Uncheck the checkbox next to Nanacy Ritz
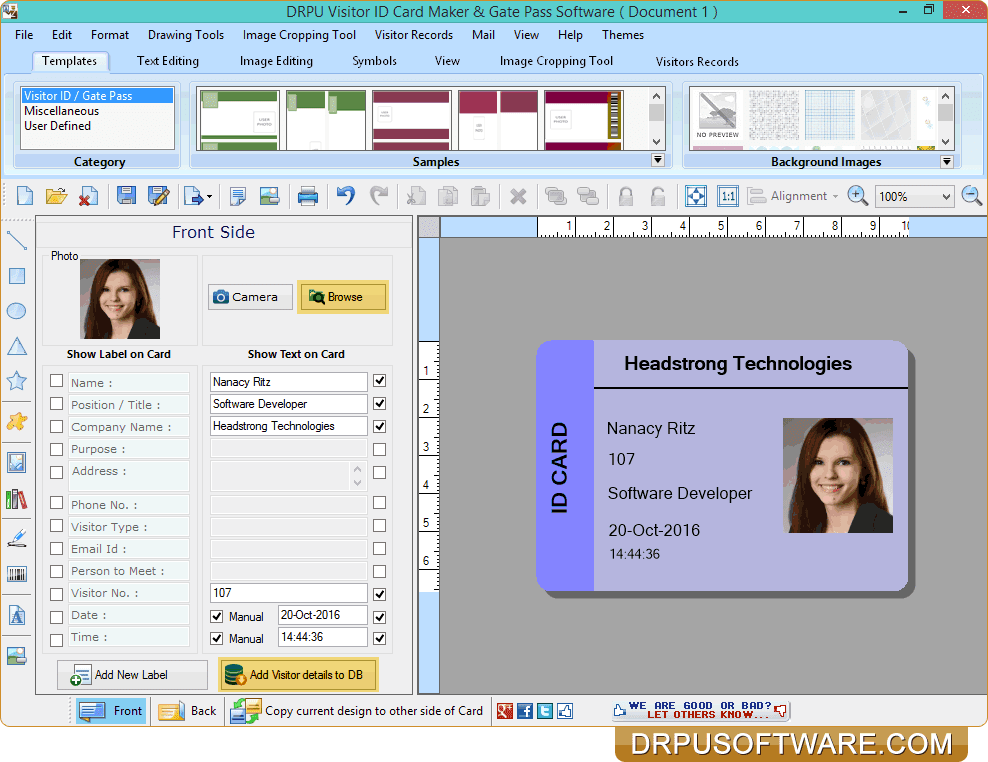The height and width of the screenshot is (762, 988). point(377,381)
